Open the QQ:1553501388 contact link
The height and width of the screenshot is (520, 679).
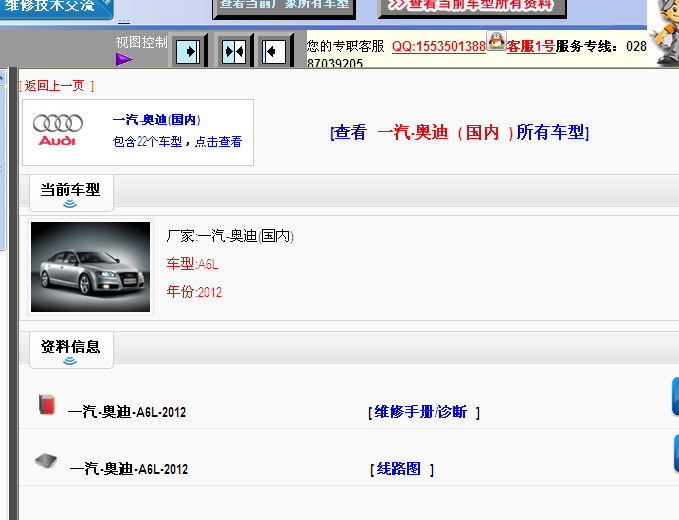pos(439,46)
